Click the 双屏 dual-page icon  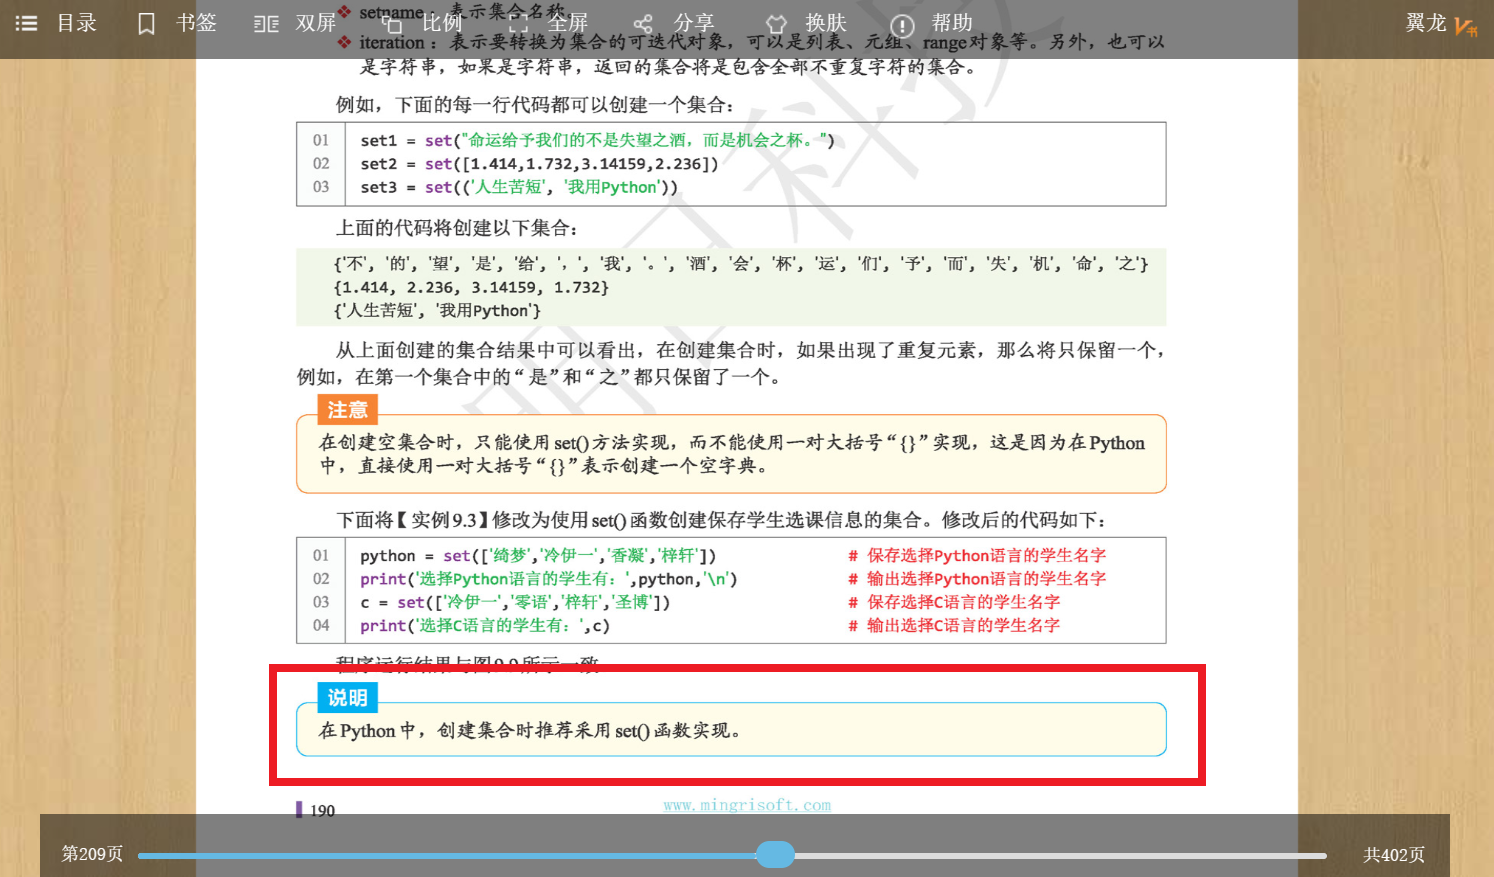(266, 23)
